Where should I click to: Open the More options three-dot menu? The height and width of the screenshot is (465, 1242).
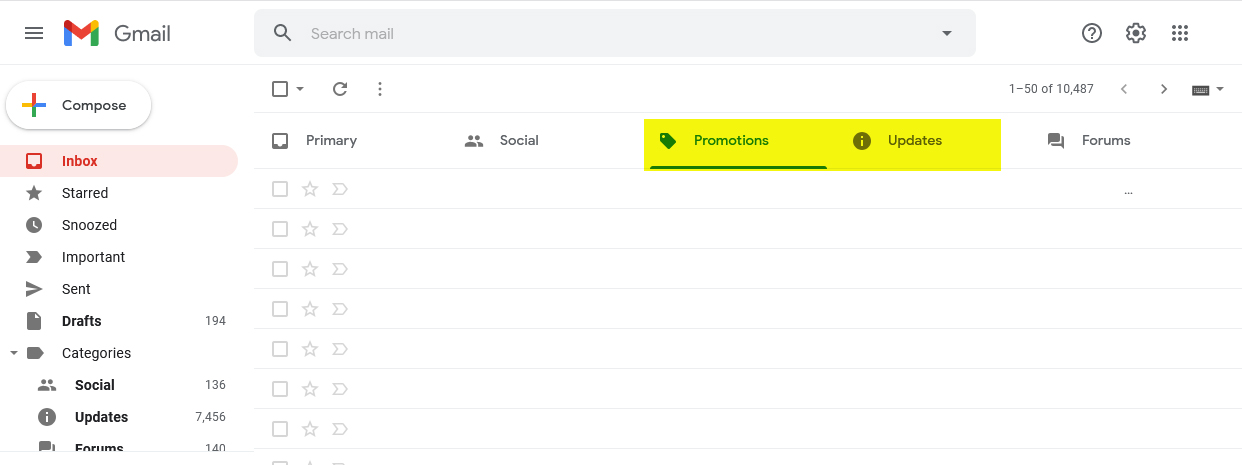point(380,89)
